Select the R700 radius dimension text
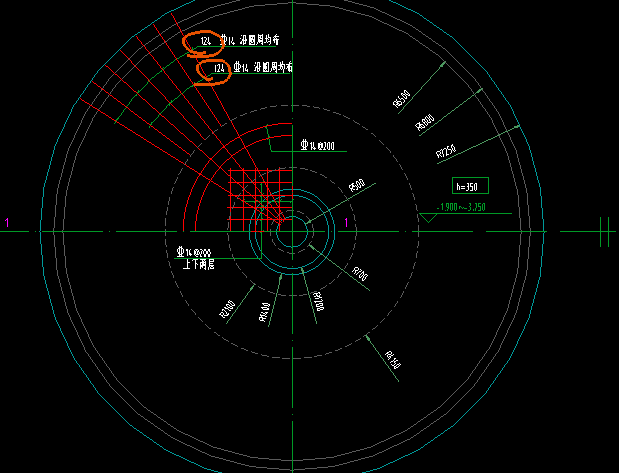Image resolution: width=619 pixels, height=473 pixels. 360,273
